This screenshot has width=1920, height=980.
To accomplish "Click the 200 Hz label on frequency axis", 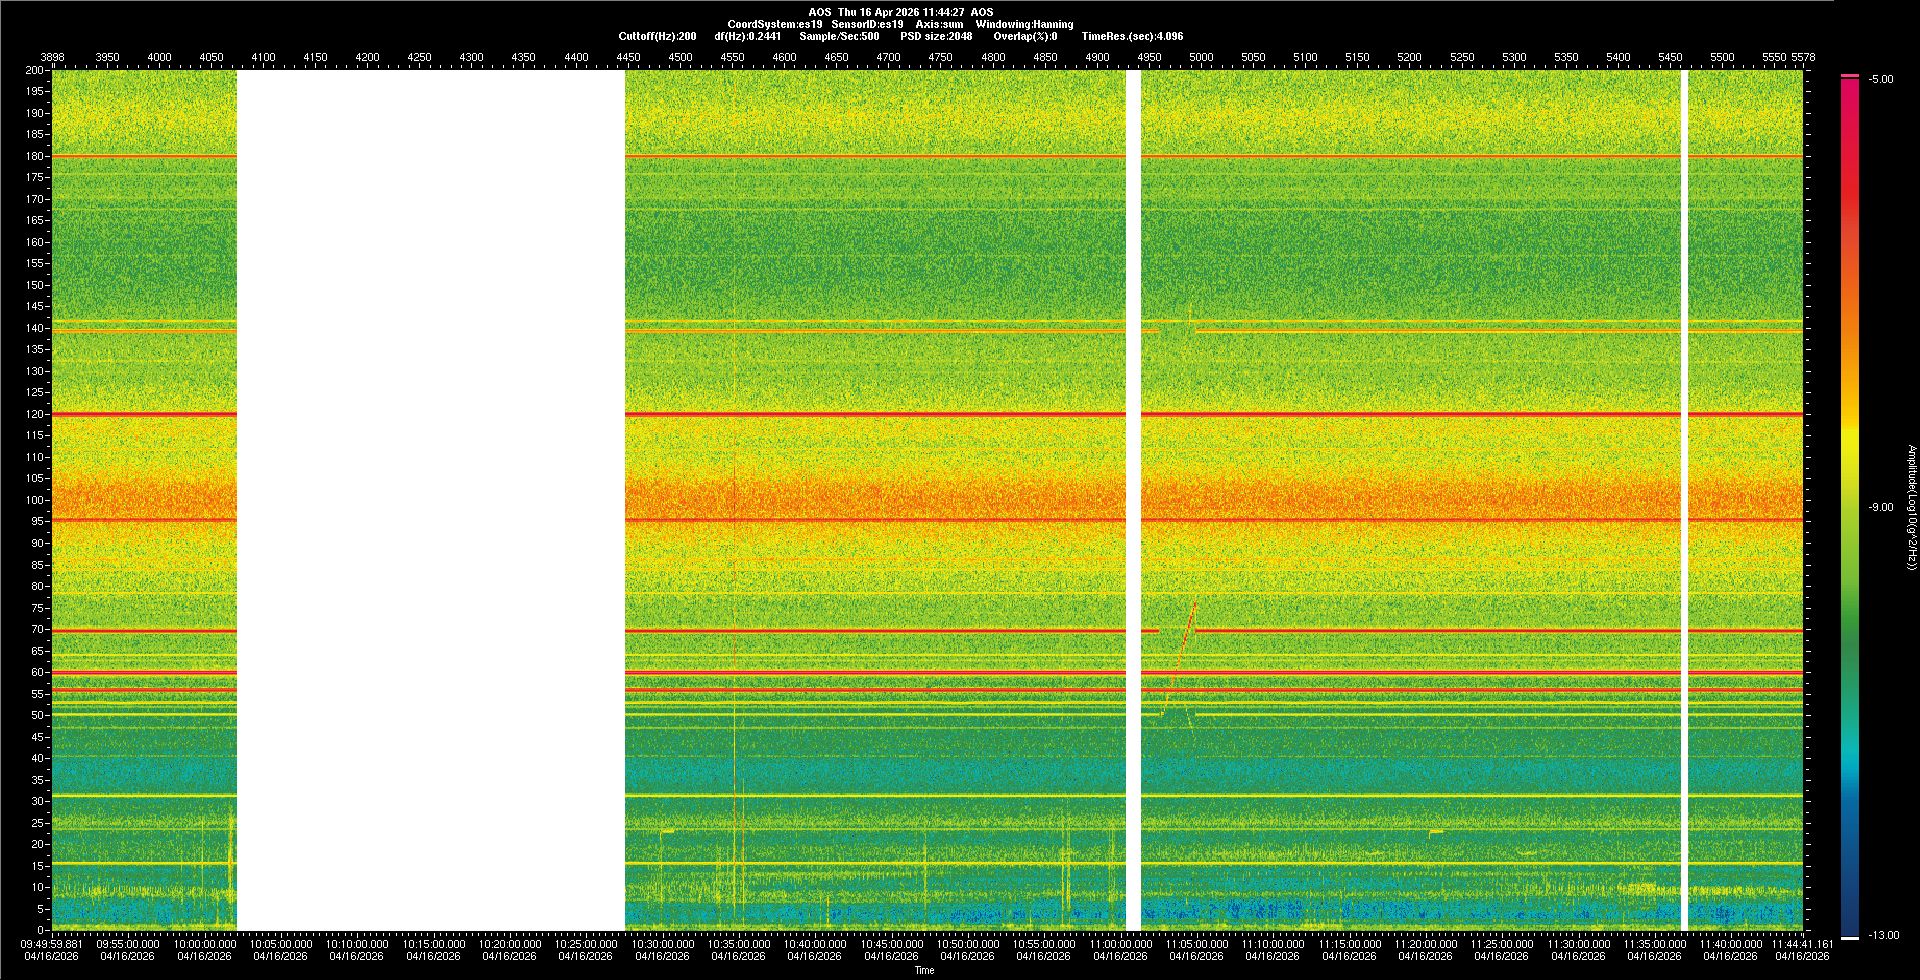I will tap(35, 70).
